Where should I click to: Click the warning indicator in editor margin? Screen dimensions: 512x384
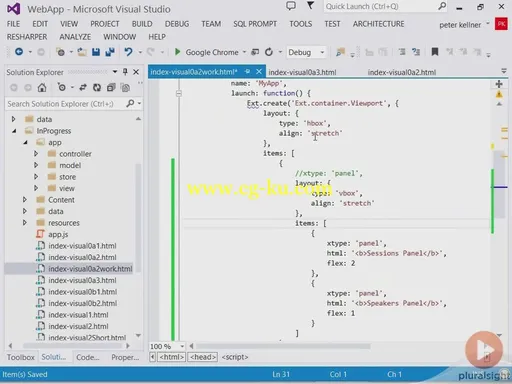pos(499,95)
